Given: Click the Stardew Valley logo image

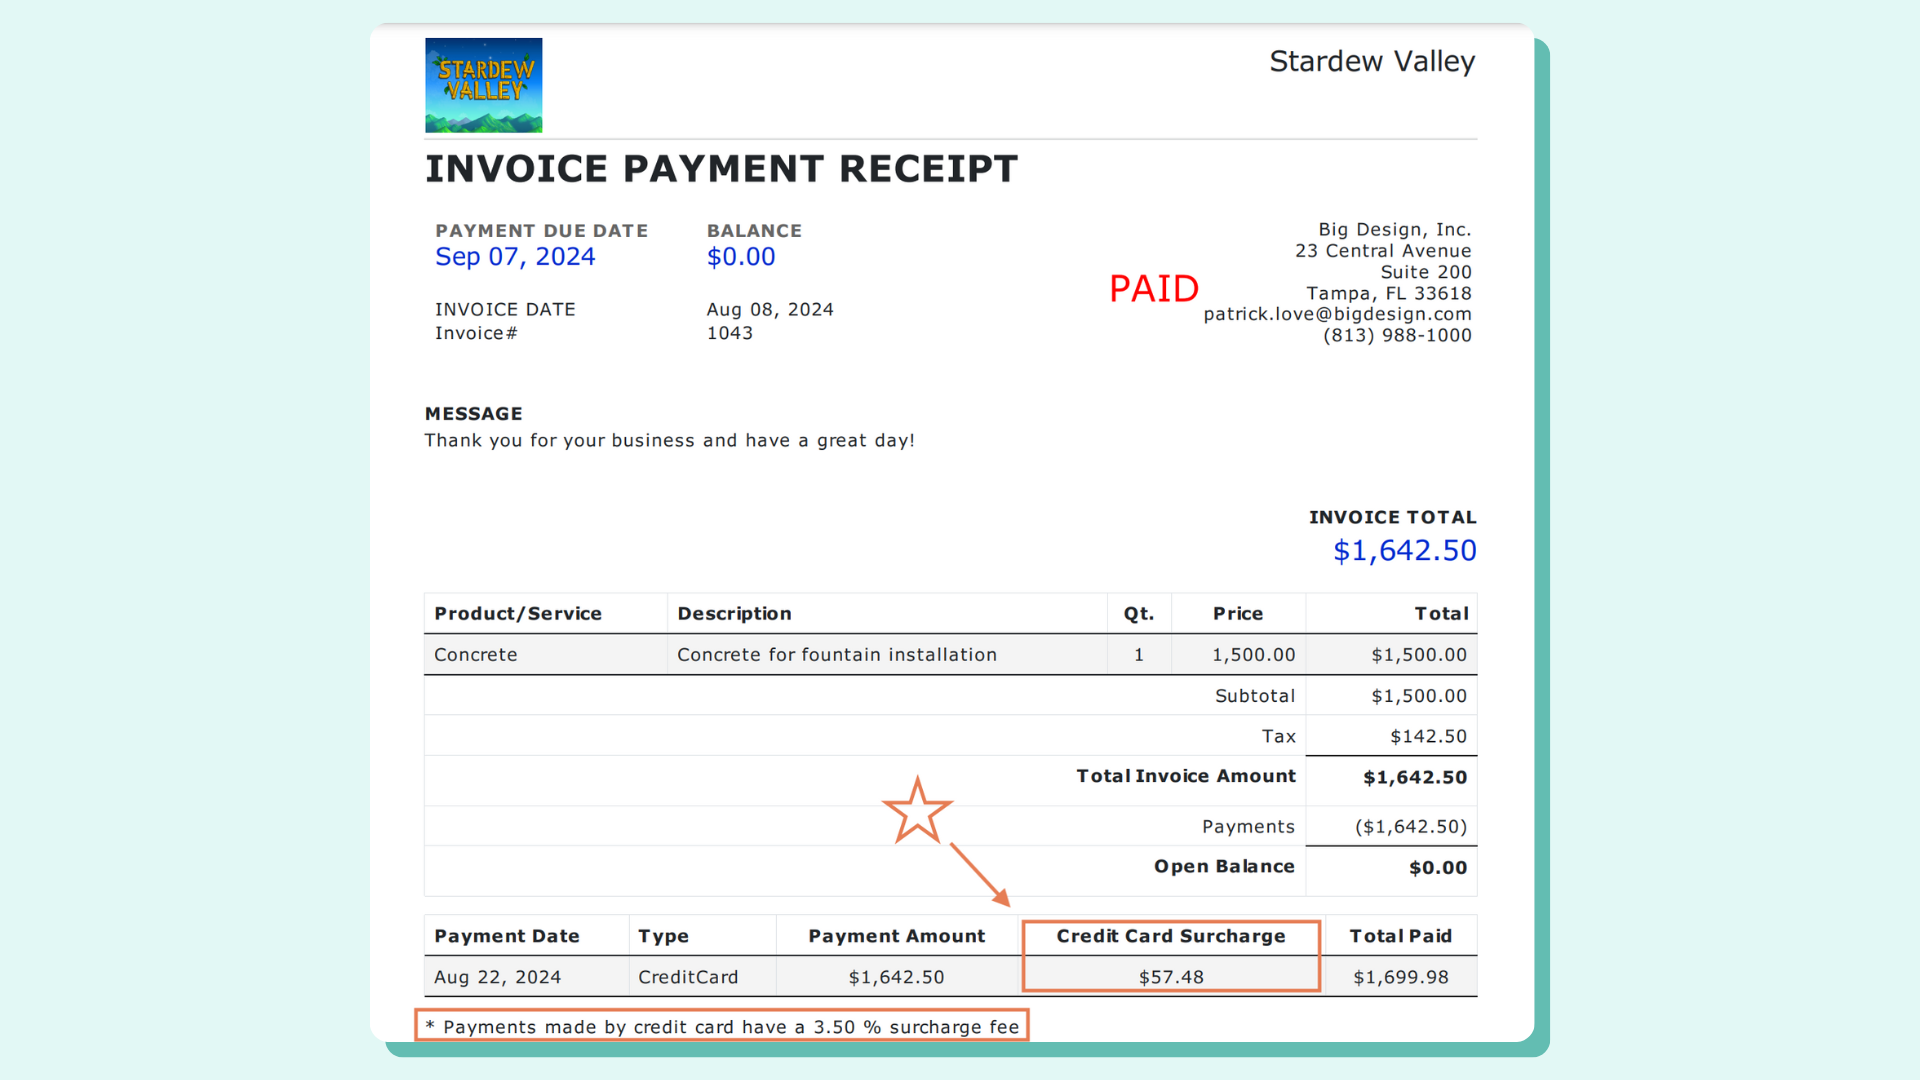Looking at the screenshot, I should (x=483, y=85).
